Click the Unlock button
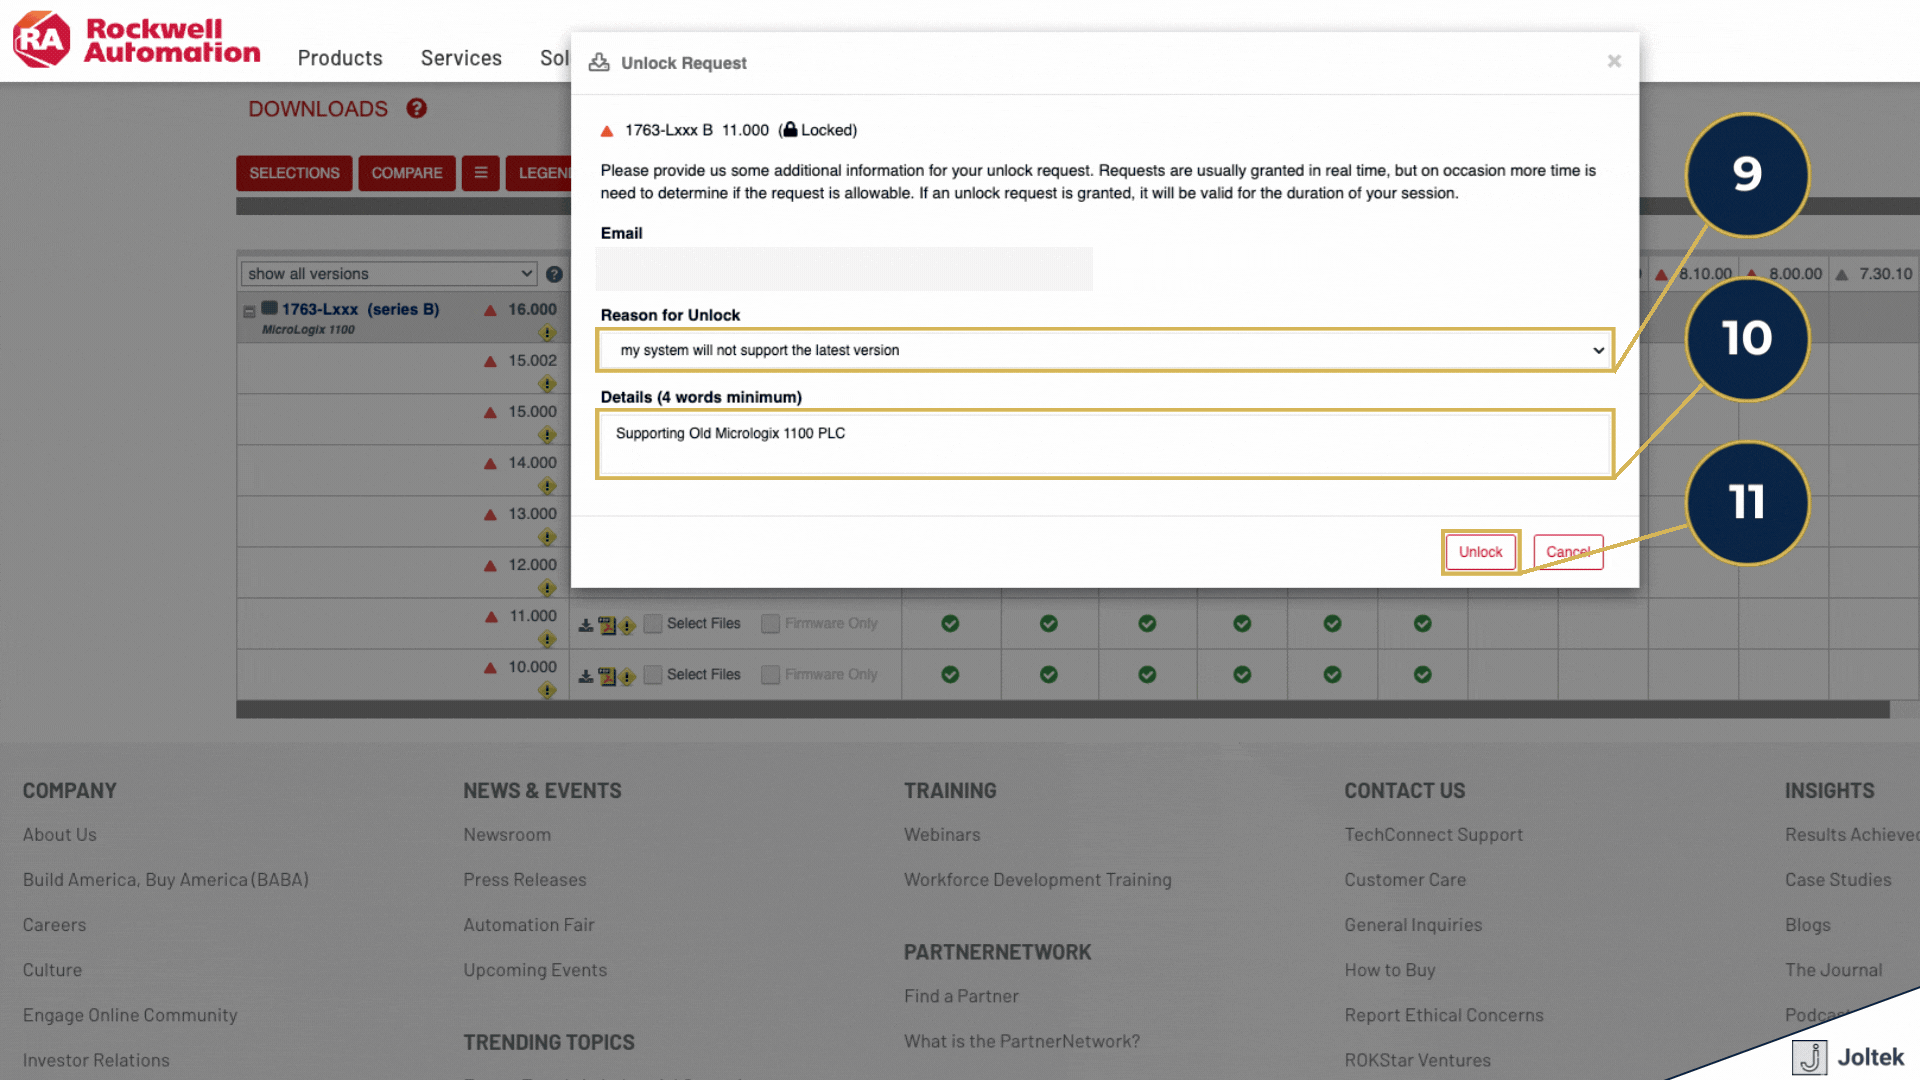Image resolution: width=1920 pixels, height=1080 pixels. pyautogui.click(x=1480, y=552)
